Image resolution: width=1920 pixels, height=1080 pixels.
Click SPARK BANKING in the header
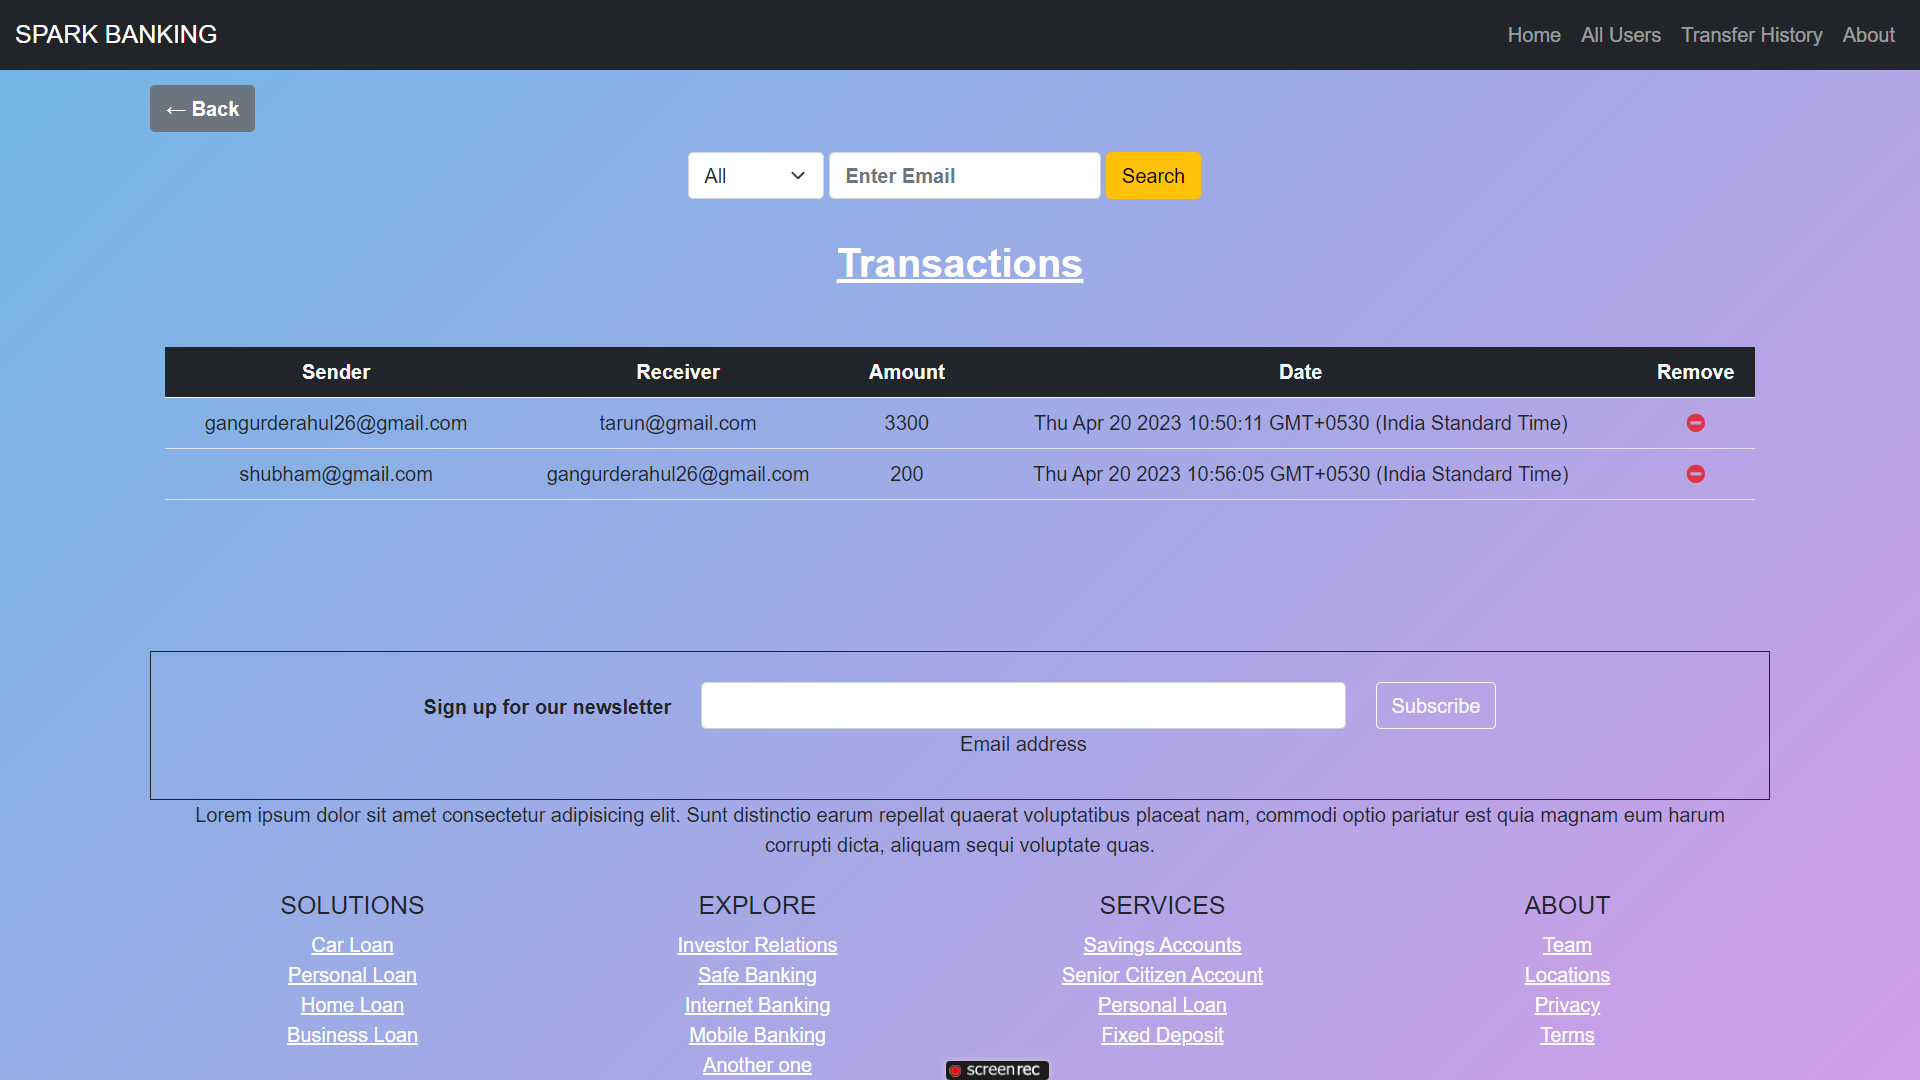click(x=115, y=34)
